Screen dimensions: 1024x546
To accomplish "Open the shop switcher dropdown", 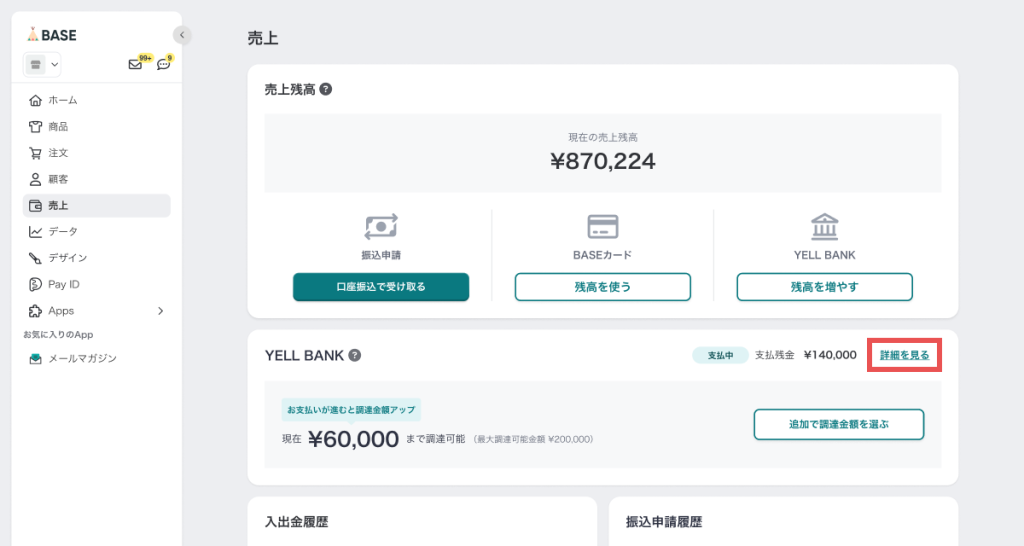I will 42,65.
